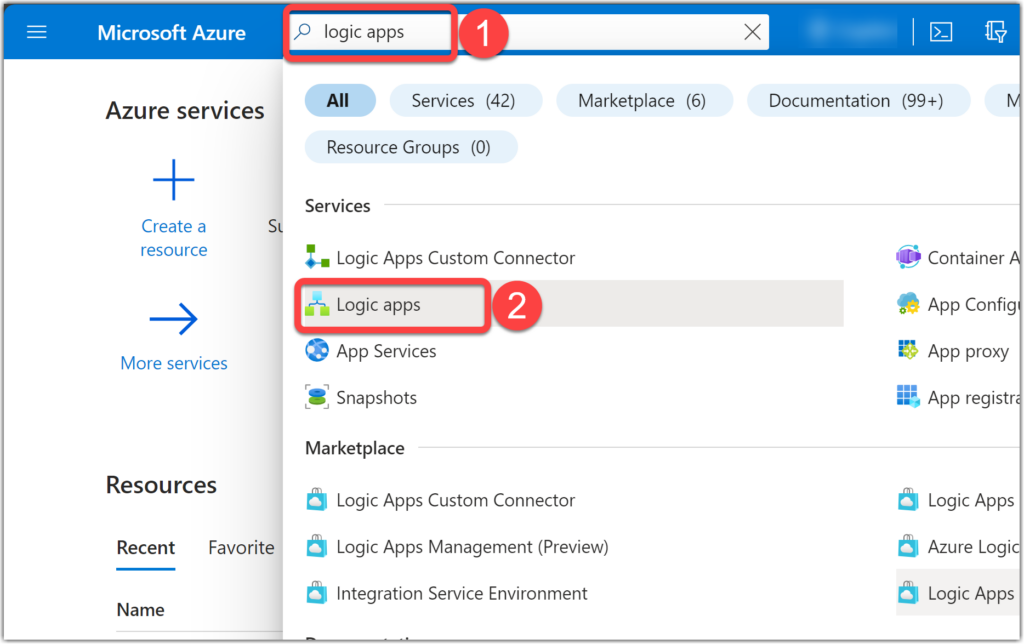Viewport: 1024px width, 644px height.
Task: Open the directories and subscriptions filter icon
Action: coord(995,32)
